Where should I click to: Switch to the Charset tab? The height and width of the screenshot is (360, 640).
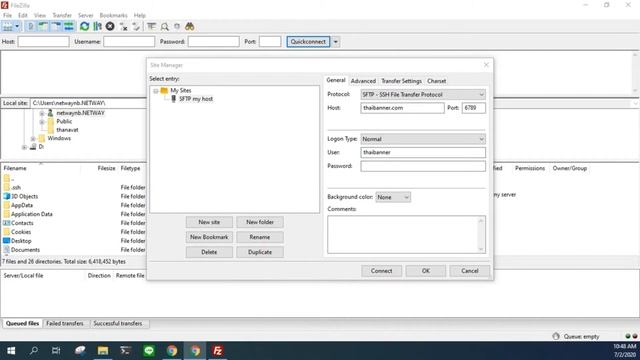(x=436, y=81)
